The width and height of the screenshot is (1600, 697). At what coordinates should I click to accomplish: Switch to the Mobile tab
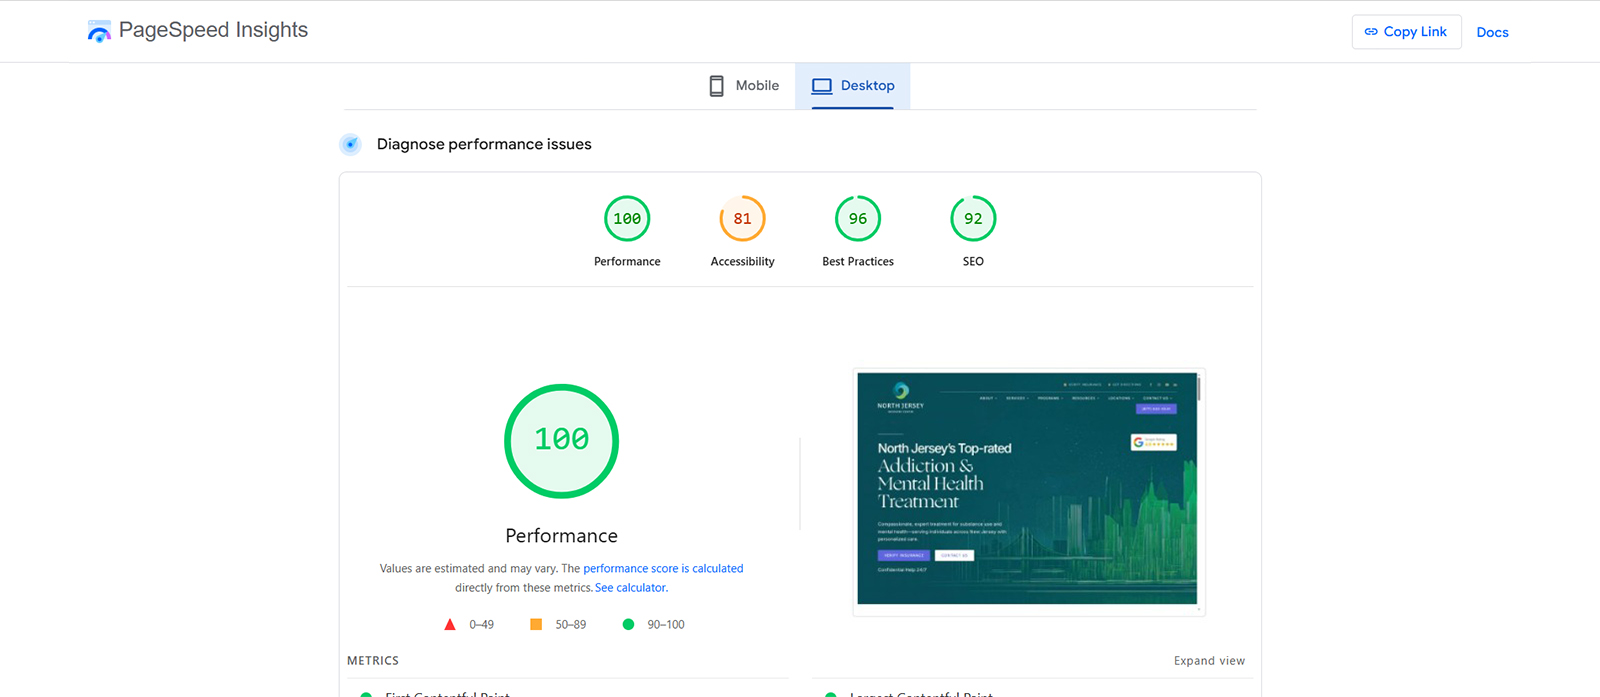click(x=744, y=86)
